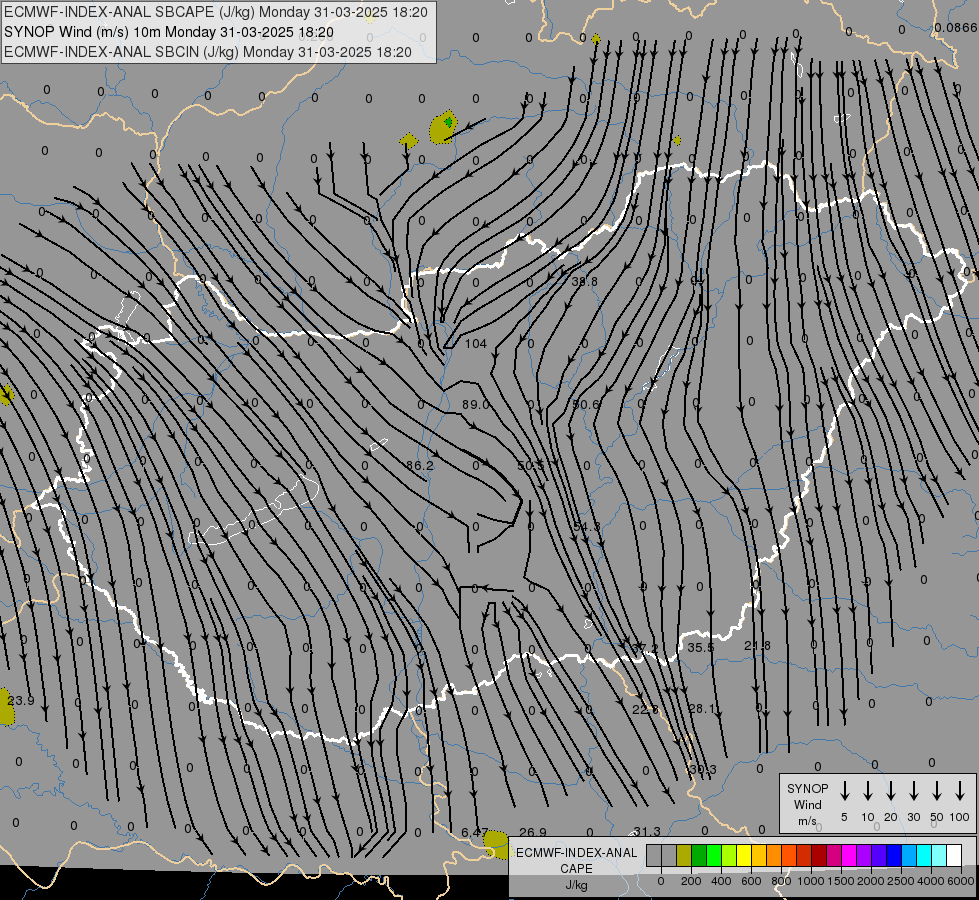Click the legend tick label 200
The height and width of the screenshot is (900, 979).
pyautogui.click(x=691, y=881)
